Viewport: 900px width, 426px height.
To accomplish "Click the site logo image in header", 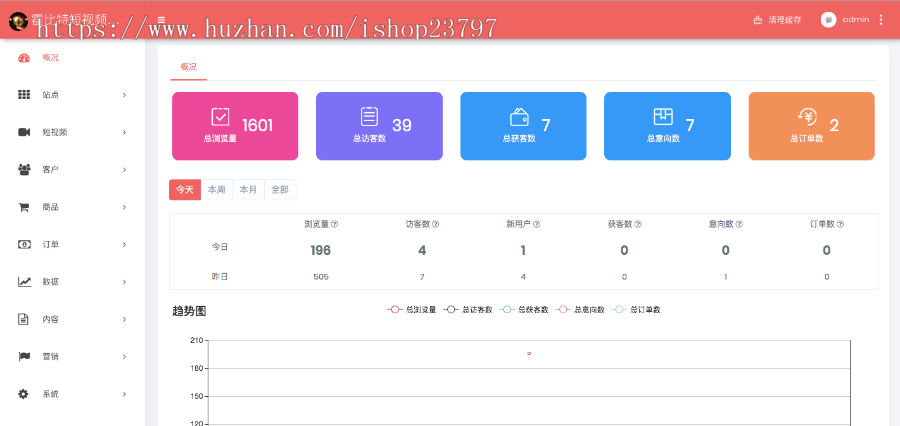I will (x=18, y=21).
